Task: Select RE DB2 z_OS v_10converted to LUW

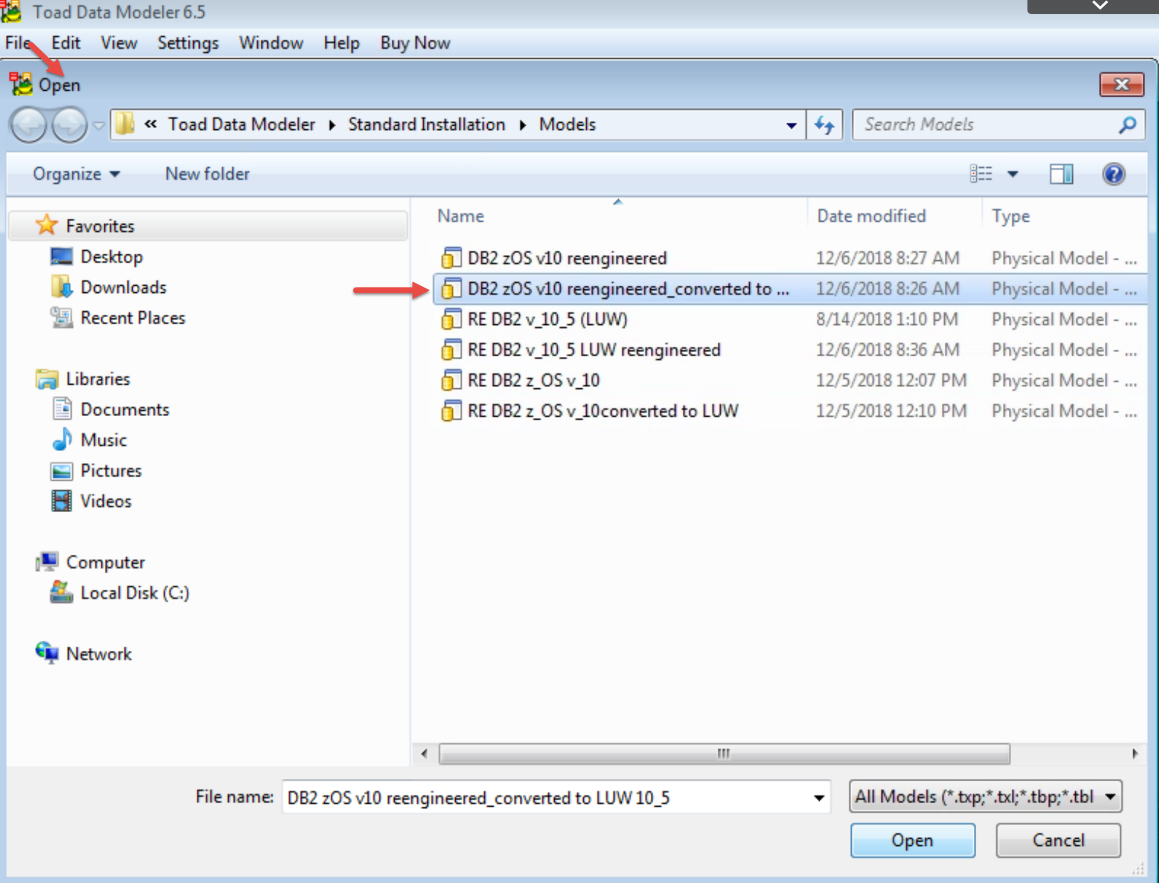Action: [602, 411]
